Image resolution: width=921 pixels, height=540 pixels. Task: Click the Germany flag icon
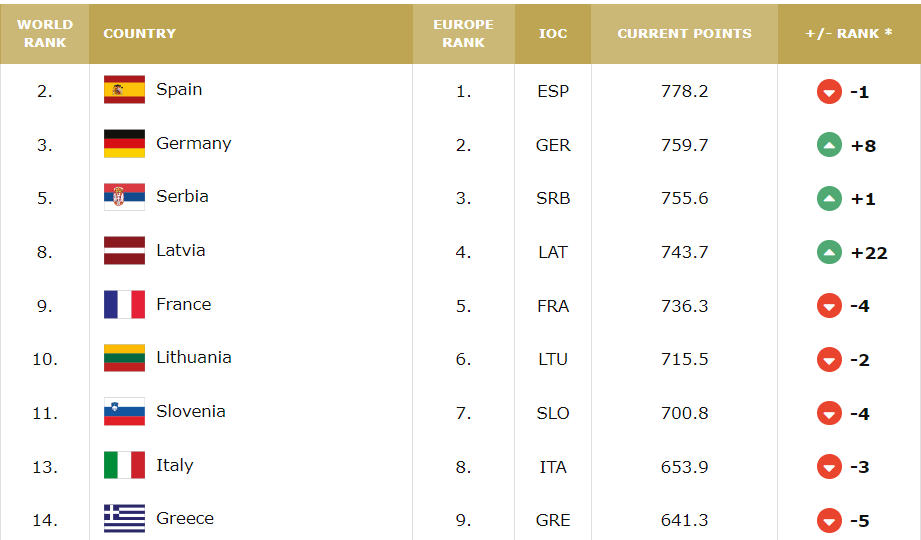pyautogui.click(x=124, y=144)
